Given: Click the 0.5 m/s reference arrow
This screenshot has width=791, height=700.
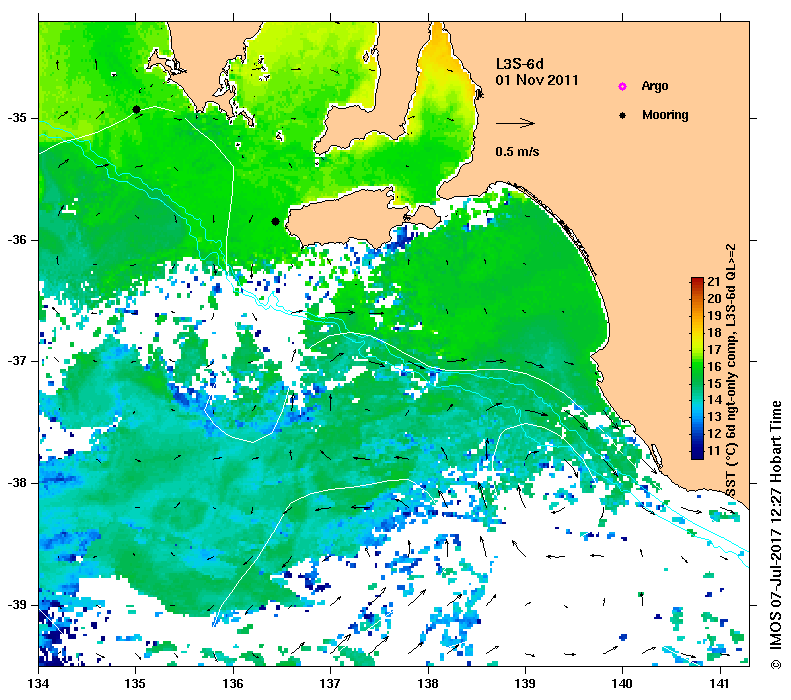Looking at the screenshot, I should (x=515, y=123).
